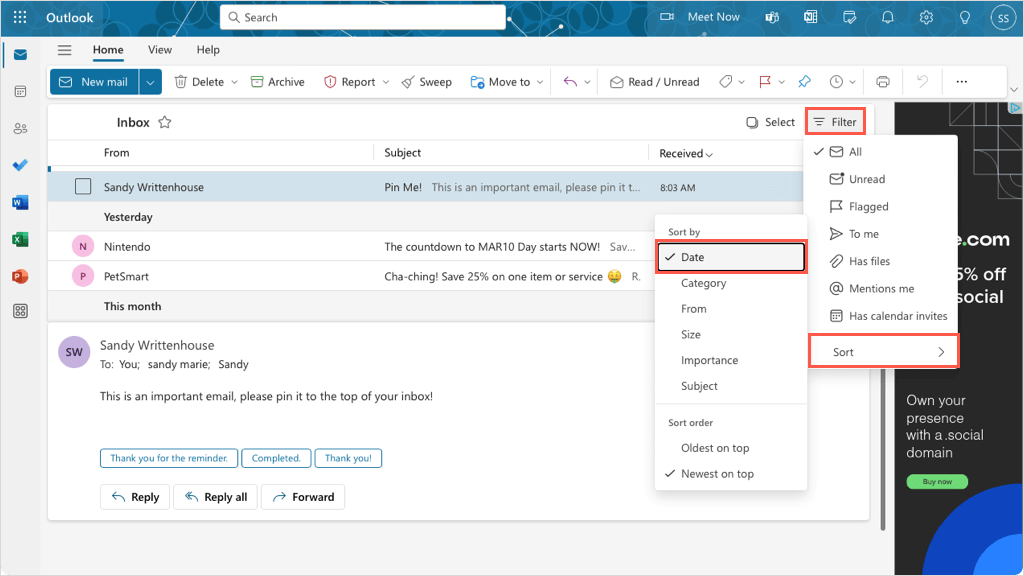Open the Calendar icon in left sidebar
1024x576 pixels.
(20, 91)
